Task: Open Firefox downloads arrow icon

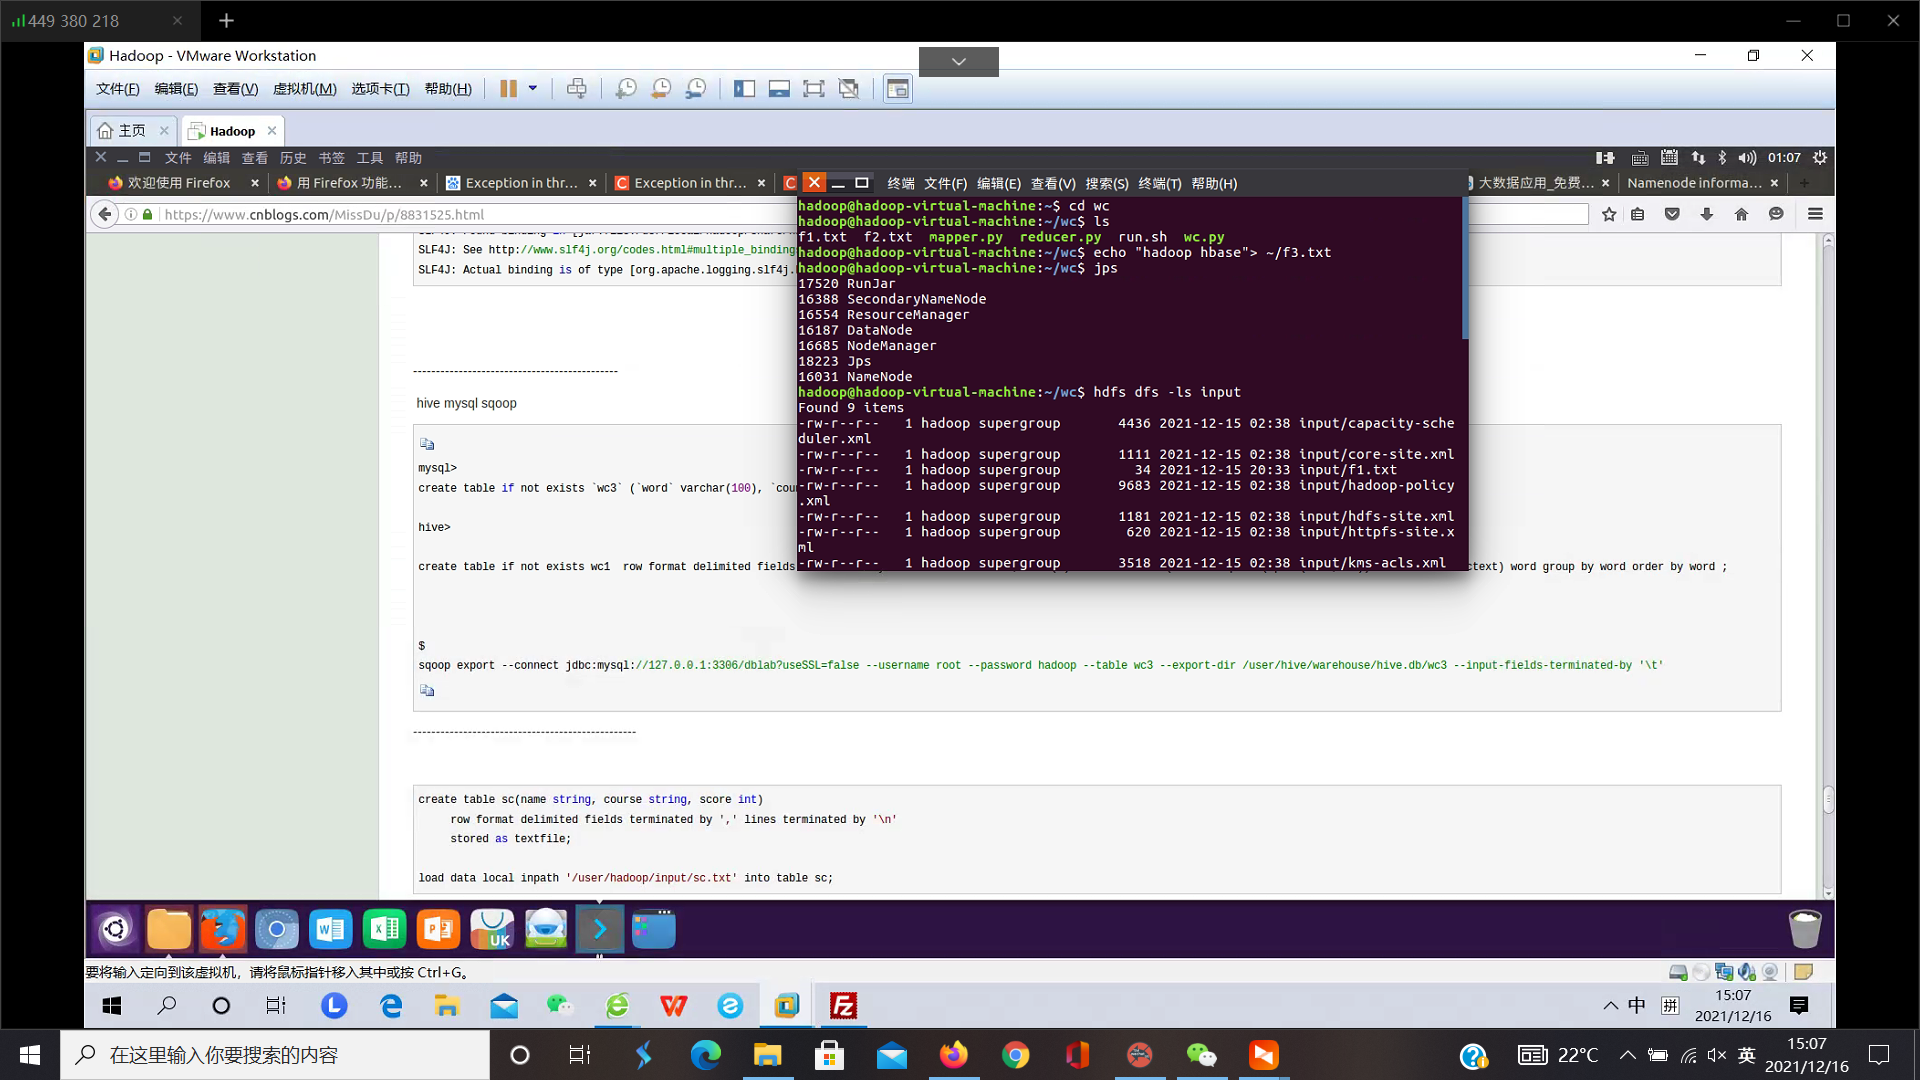Action: (x=1707, y=214)
